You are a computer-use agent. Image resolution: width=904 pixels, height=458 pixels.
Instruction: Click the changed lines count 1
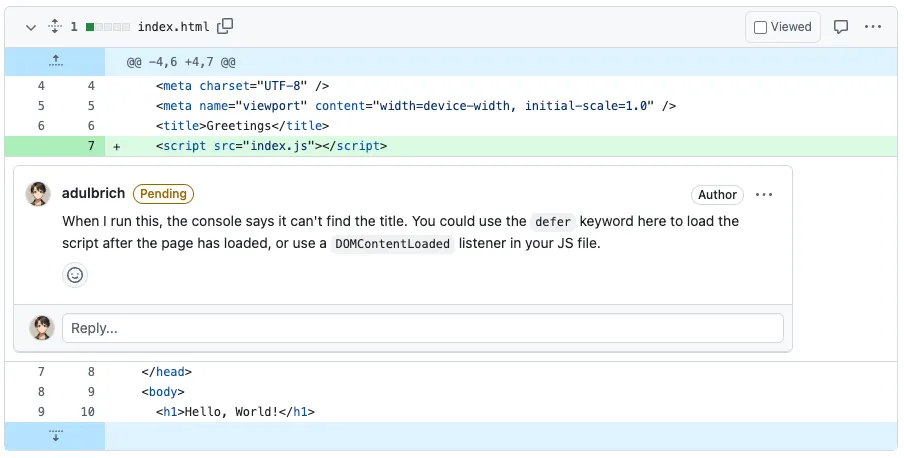tap(74, 27)
